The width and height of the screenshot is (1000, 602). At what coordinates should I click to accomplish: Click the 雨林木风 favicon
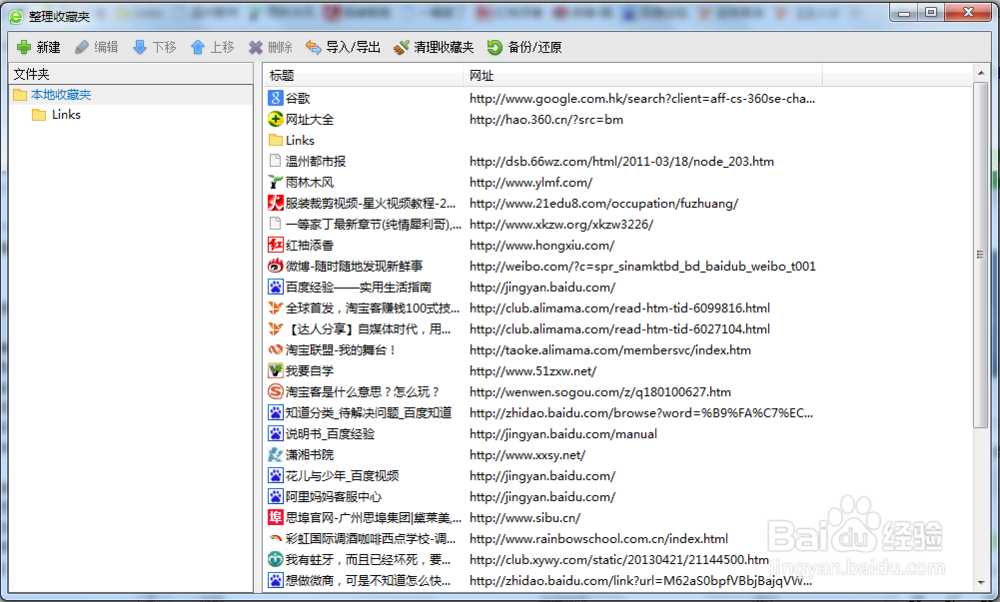click(x=276, y=182)
